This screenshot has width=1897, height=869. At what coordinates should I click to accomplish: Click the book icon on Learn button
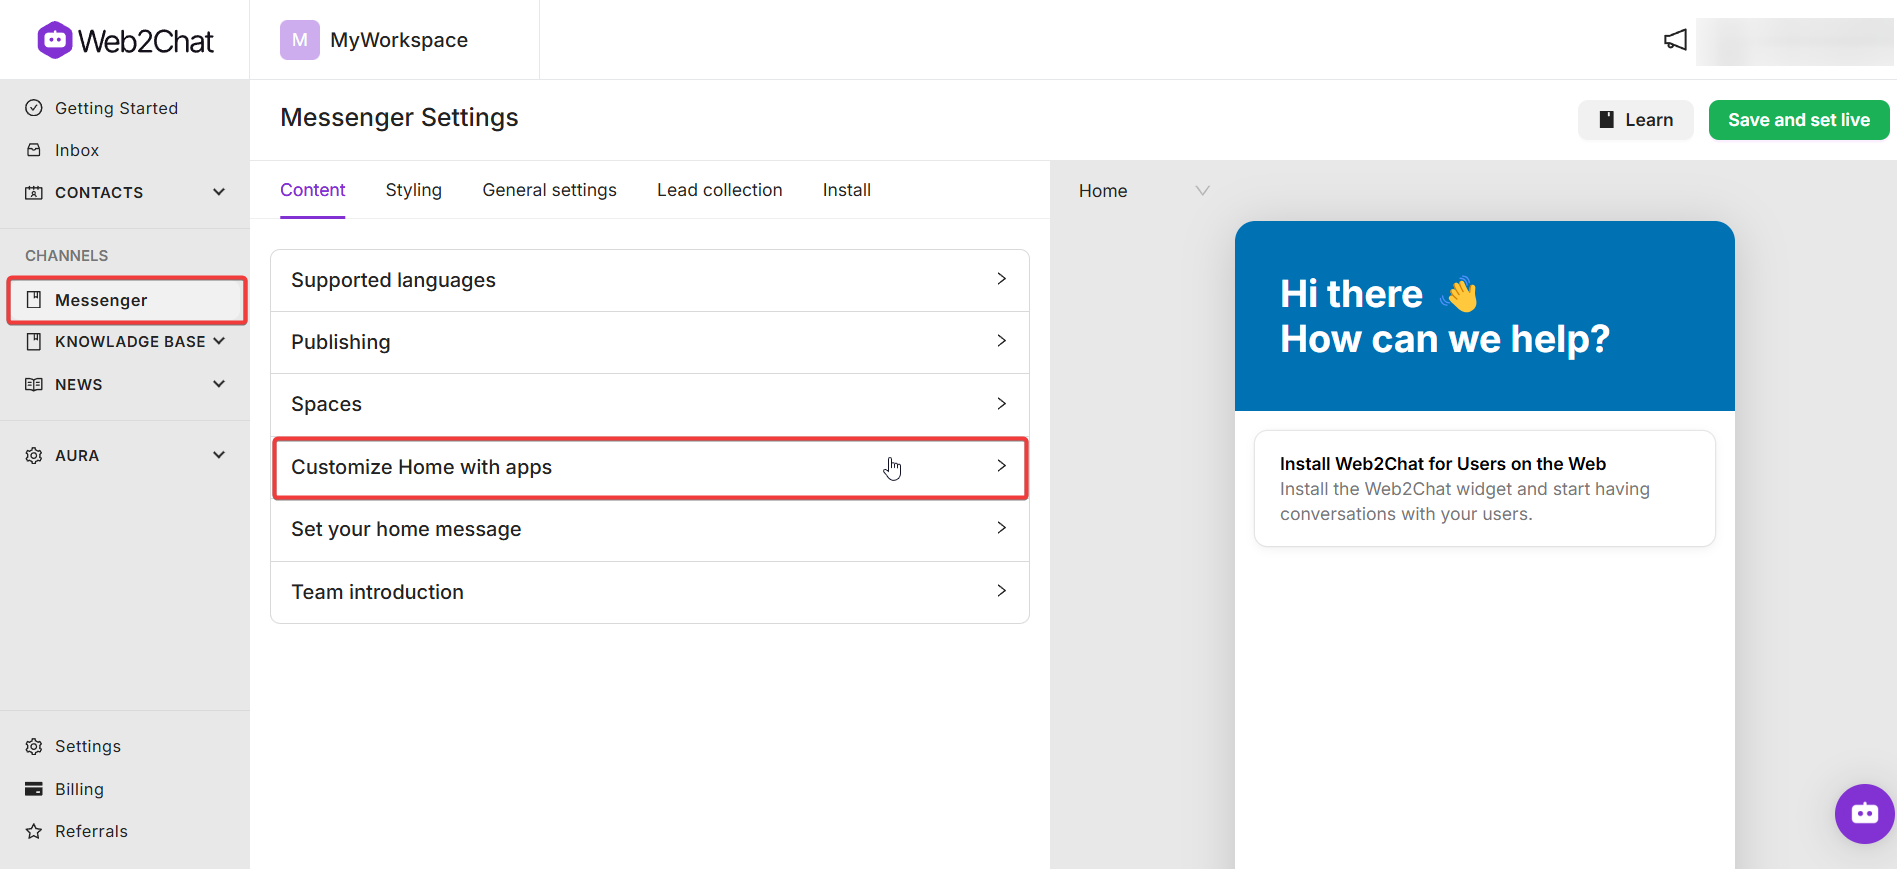click(x=1607, y=120)
